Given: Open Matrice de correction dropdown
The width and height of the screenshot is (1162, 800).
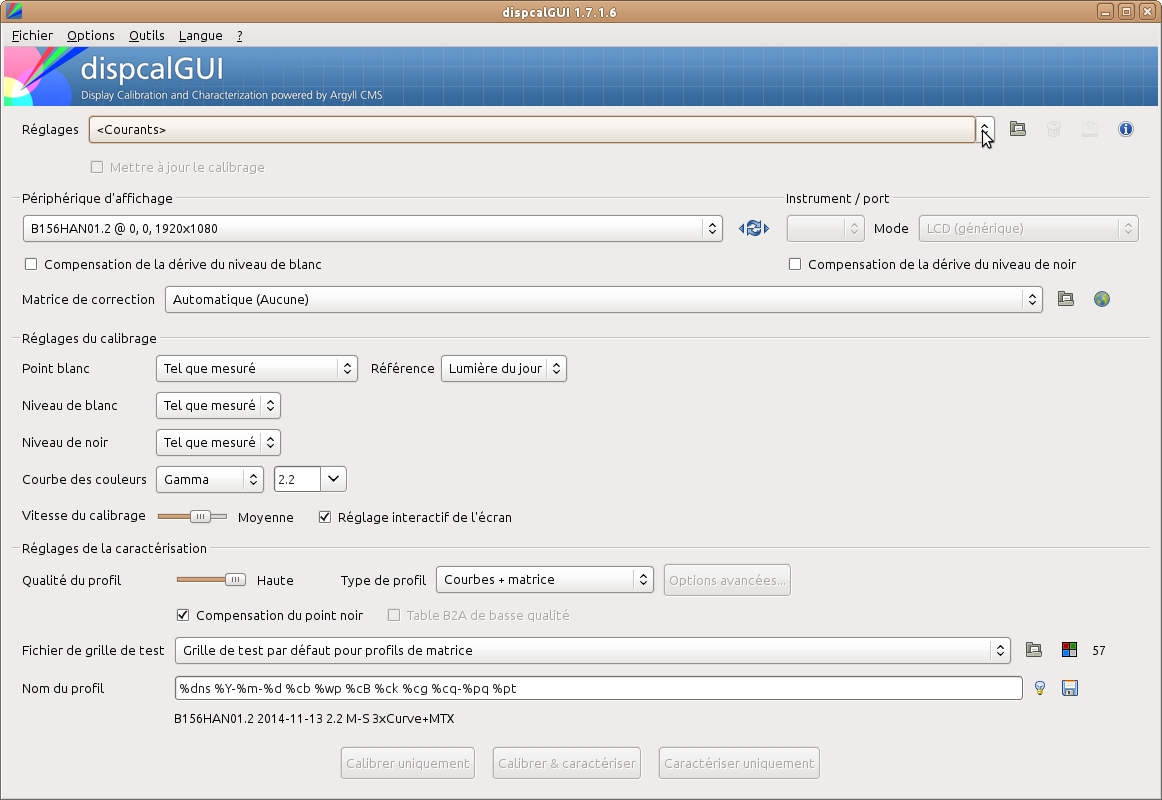Looking at the screenshot, I should pyautogui.click(x=604, y=299).
